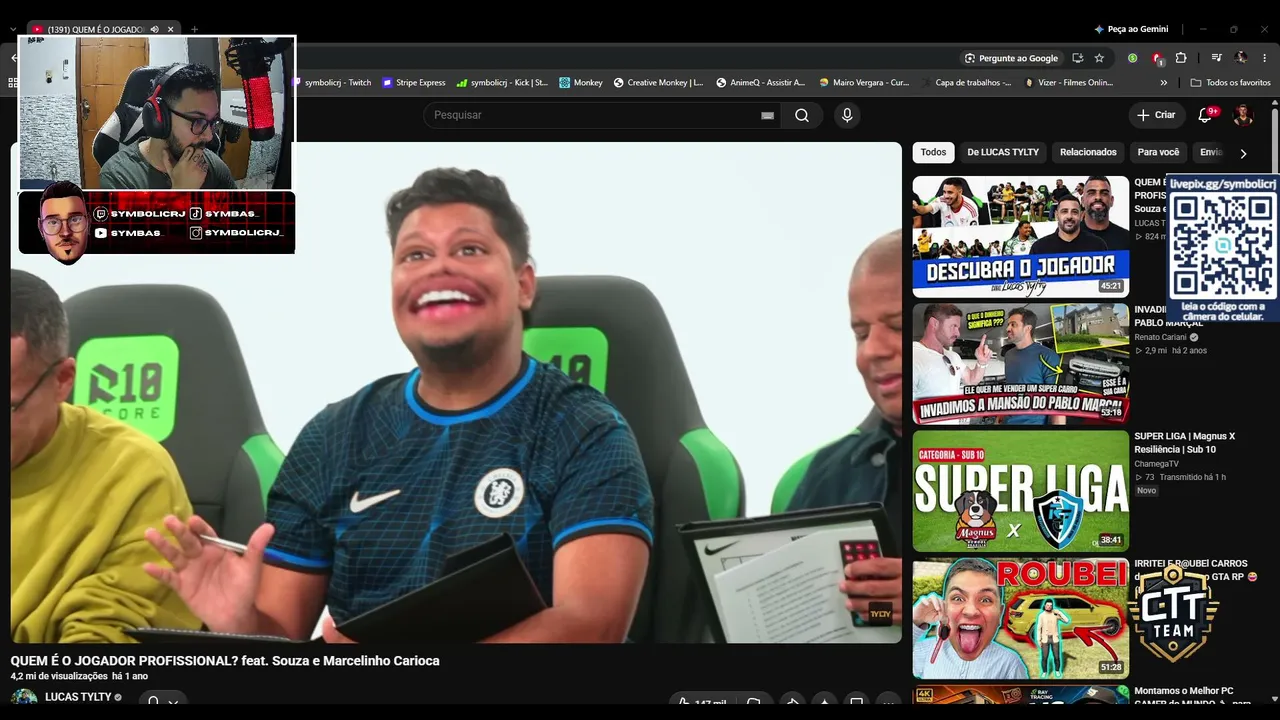The height and width of the screenshot is (720, 1280).
Task: Click the Novo badge under Super Liga video
Action: [x=1146, y=490]
